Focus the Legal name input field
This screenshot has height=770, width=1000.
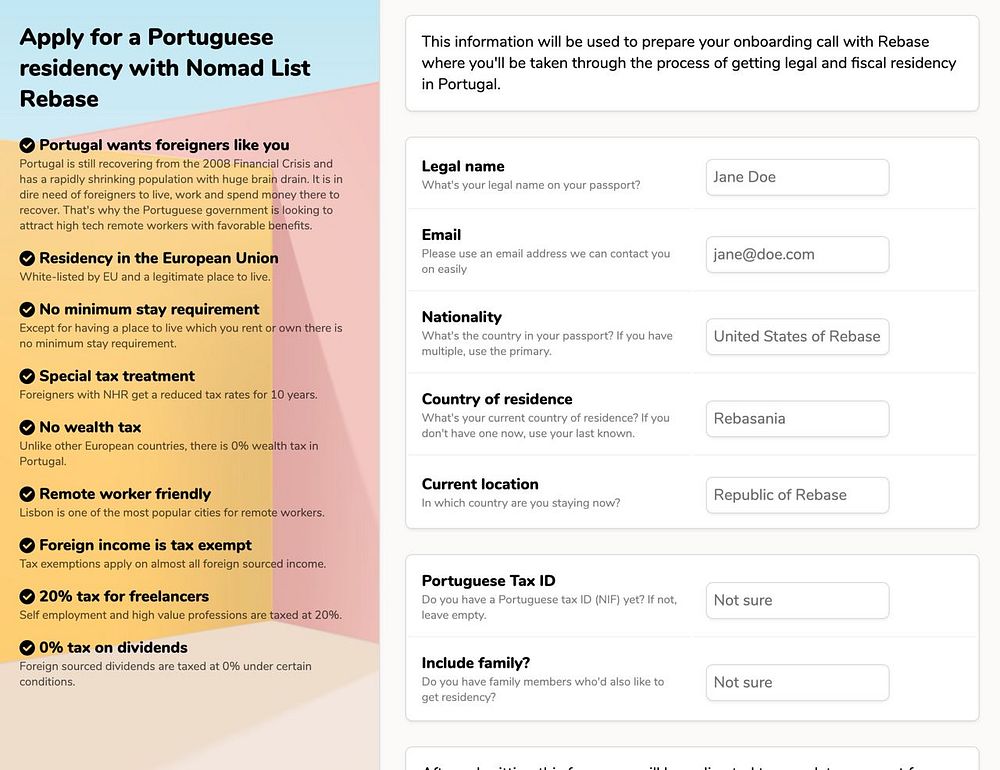(797, 177)
